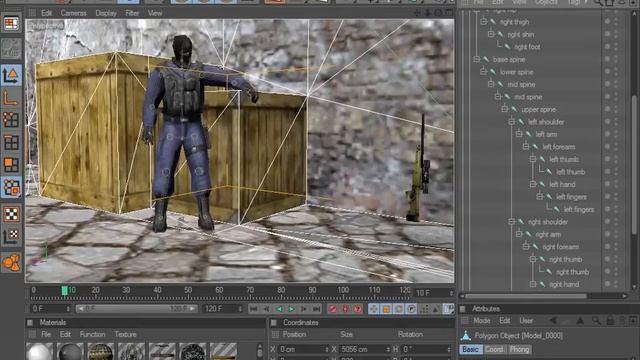This screenshot has height=360, width=640.
Task: Open viewport Display menu
Action: click(106, 13)
